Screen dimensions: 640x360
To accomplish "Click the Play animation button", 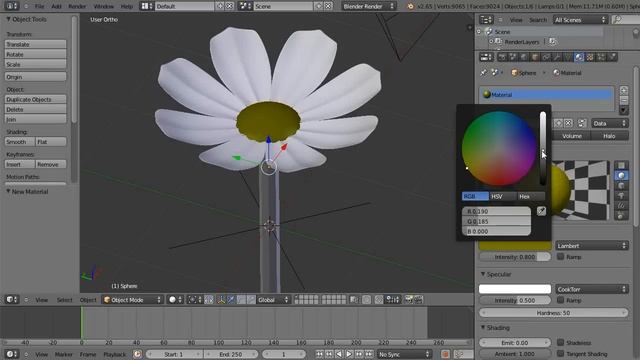I will tap(349, 354).
